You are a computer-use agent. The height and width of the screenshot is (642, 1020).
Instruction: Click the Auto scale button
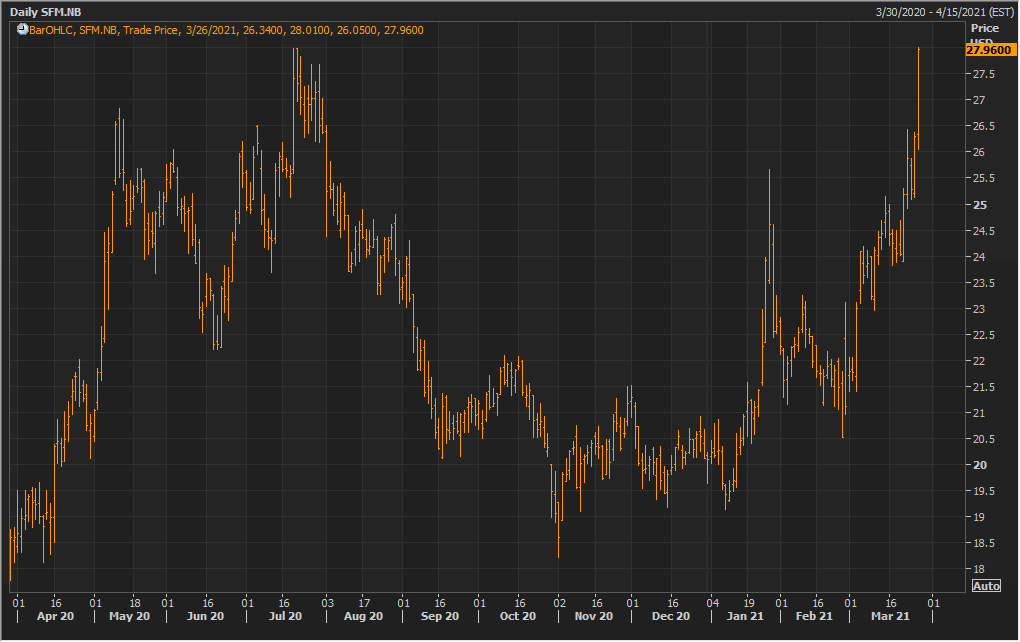(x=986, y=586)
